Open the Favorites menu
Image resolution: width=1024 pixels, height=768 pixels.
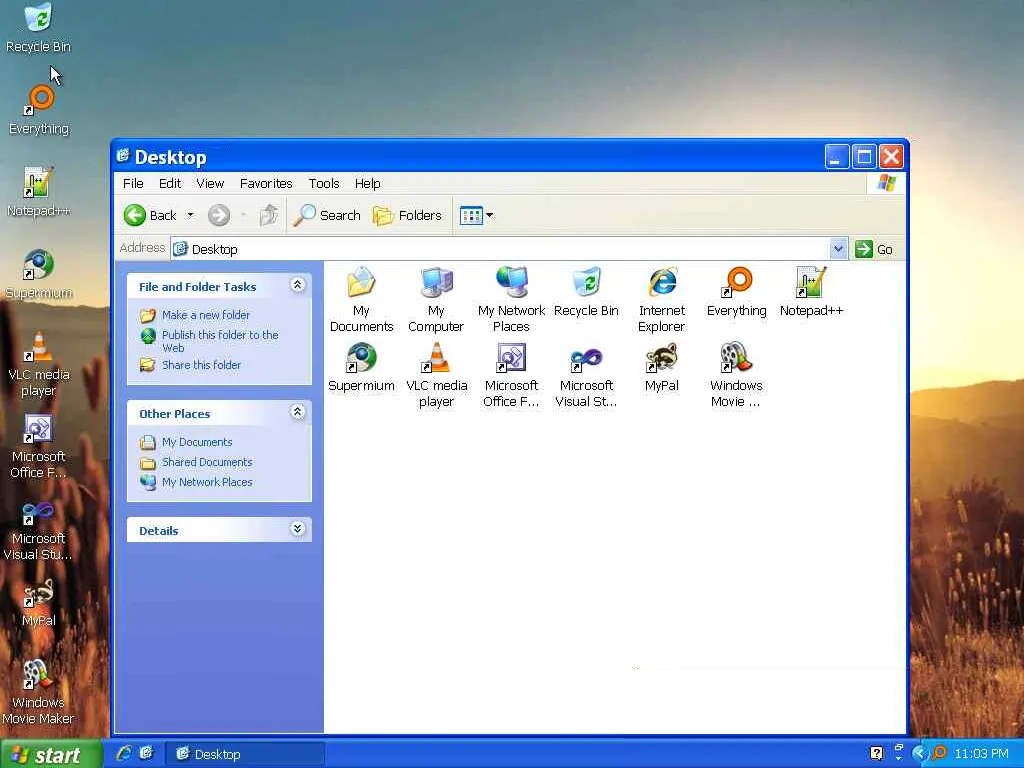coord(266,184)
